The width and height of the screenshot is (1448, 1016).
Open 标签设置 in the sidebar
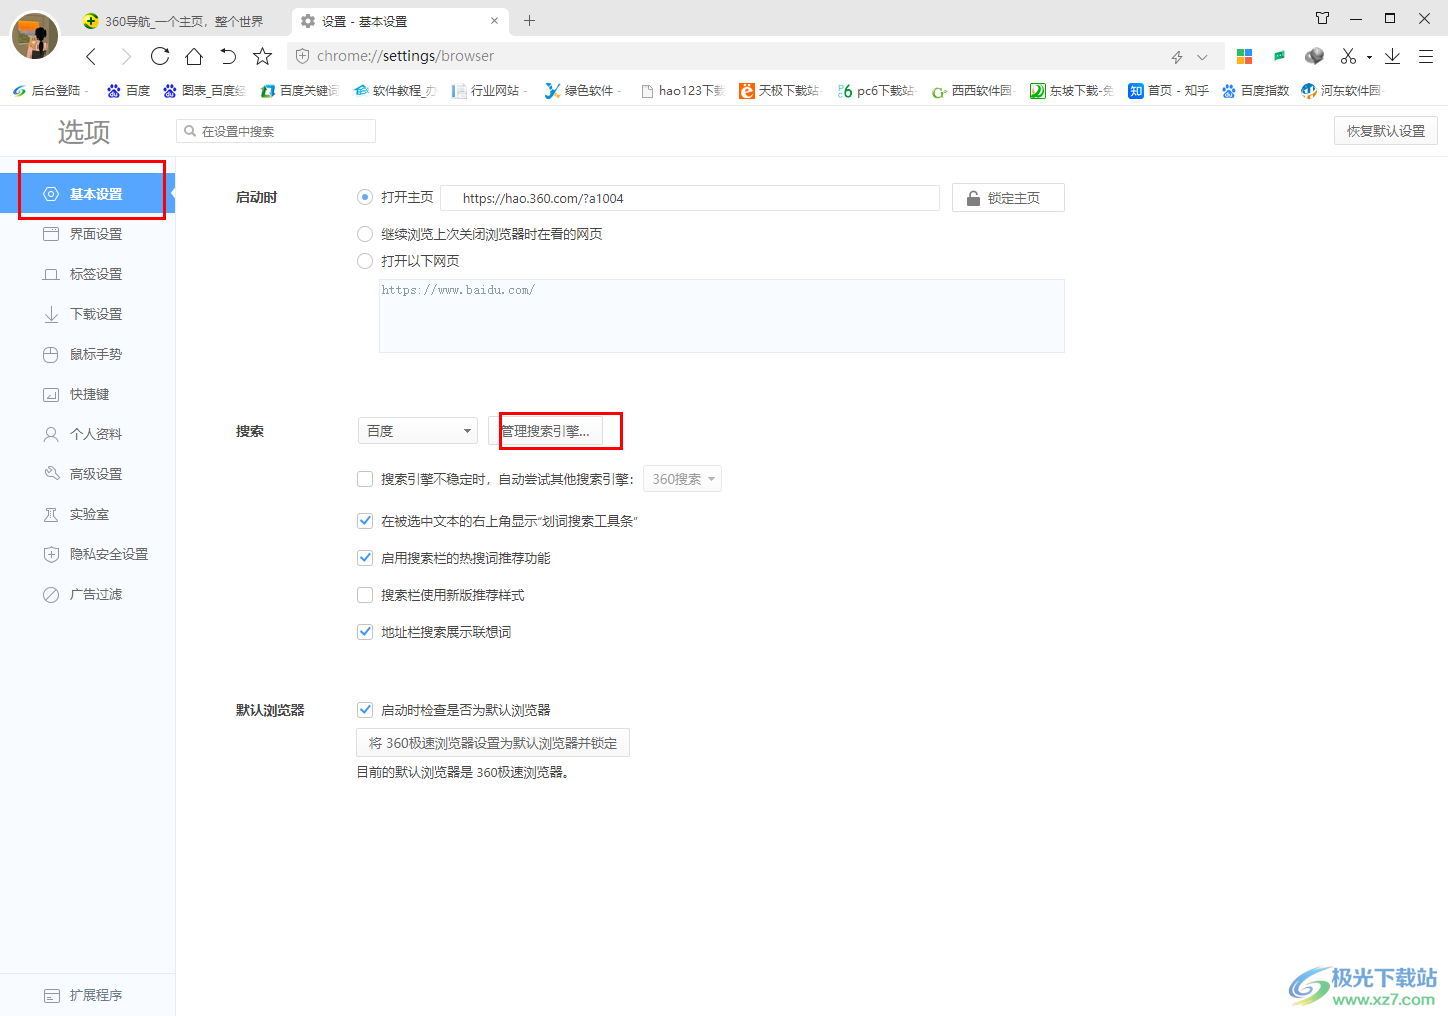click(87, 274)
